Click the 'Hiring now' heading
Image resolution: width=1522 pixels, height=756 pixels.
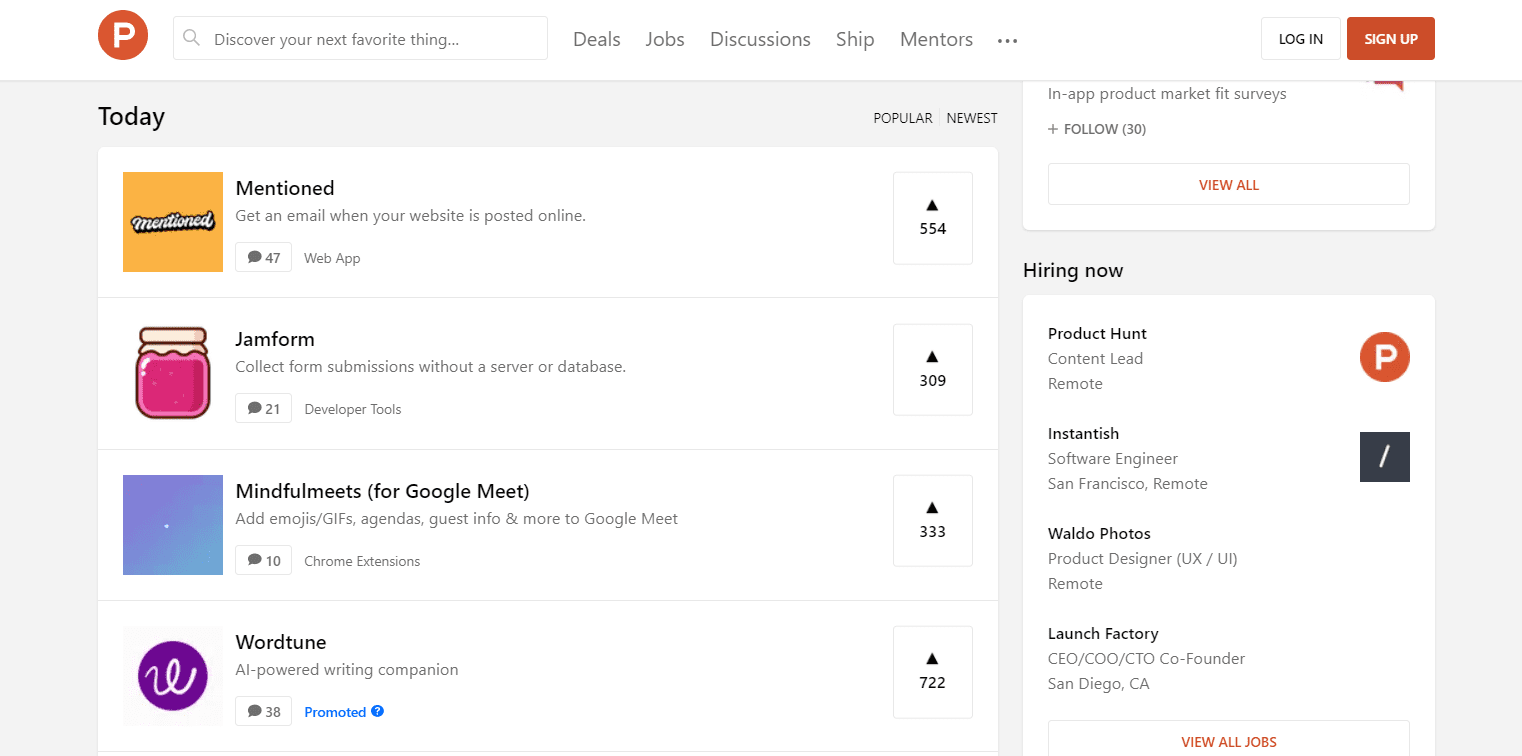(1073, 271)
